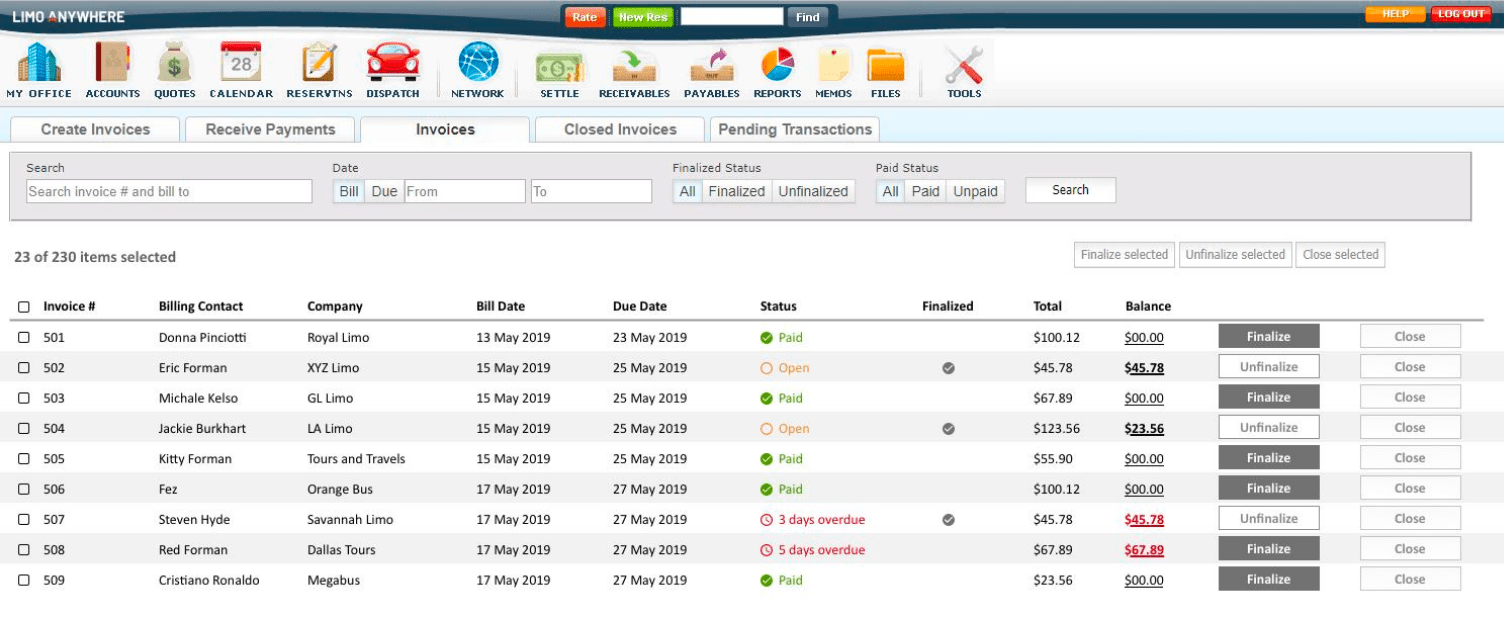1504x620 pixels.
Task: Click Finalize selected button
Action: click(x=1124, y=255)
